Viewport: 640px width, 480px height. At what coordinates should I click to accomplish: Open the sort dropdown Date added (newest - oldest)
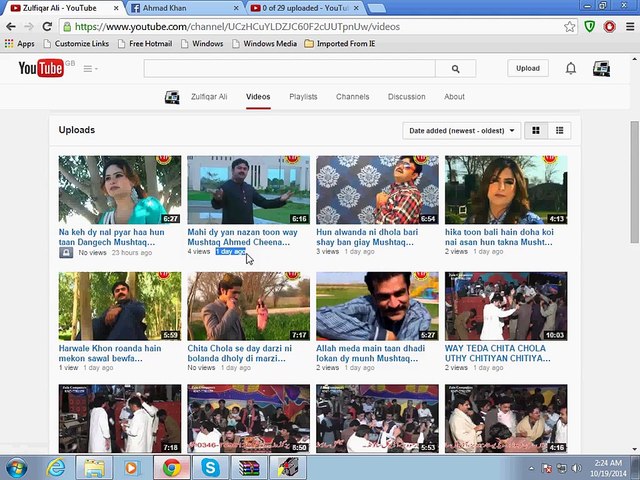pyautogui.click(x=461, y=131)
